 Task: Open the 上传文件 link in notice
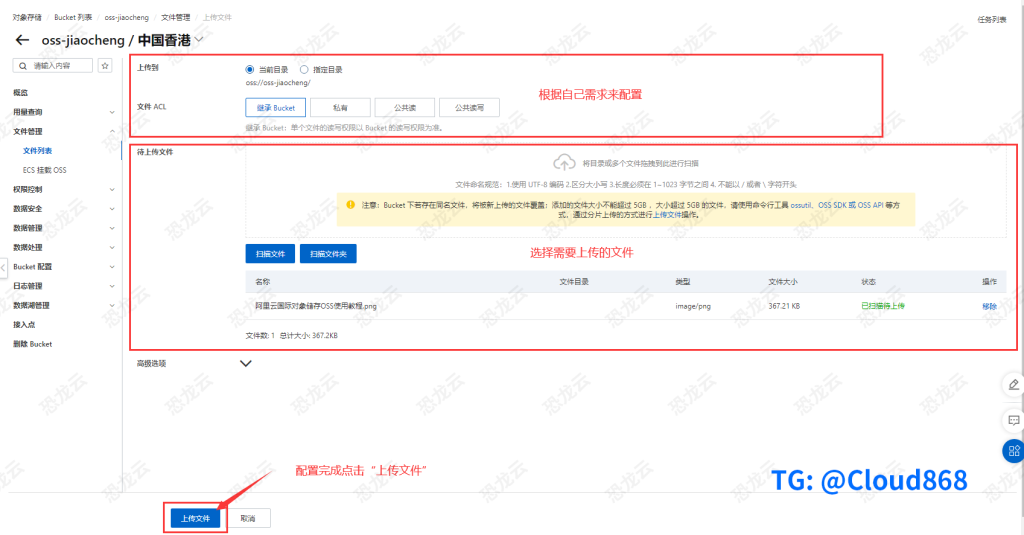click(667, 215)
